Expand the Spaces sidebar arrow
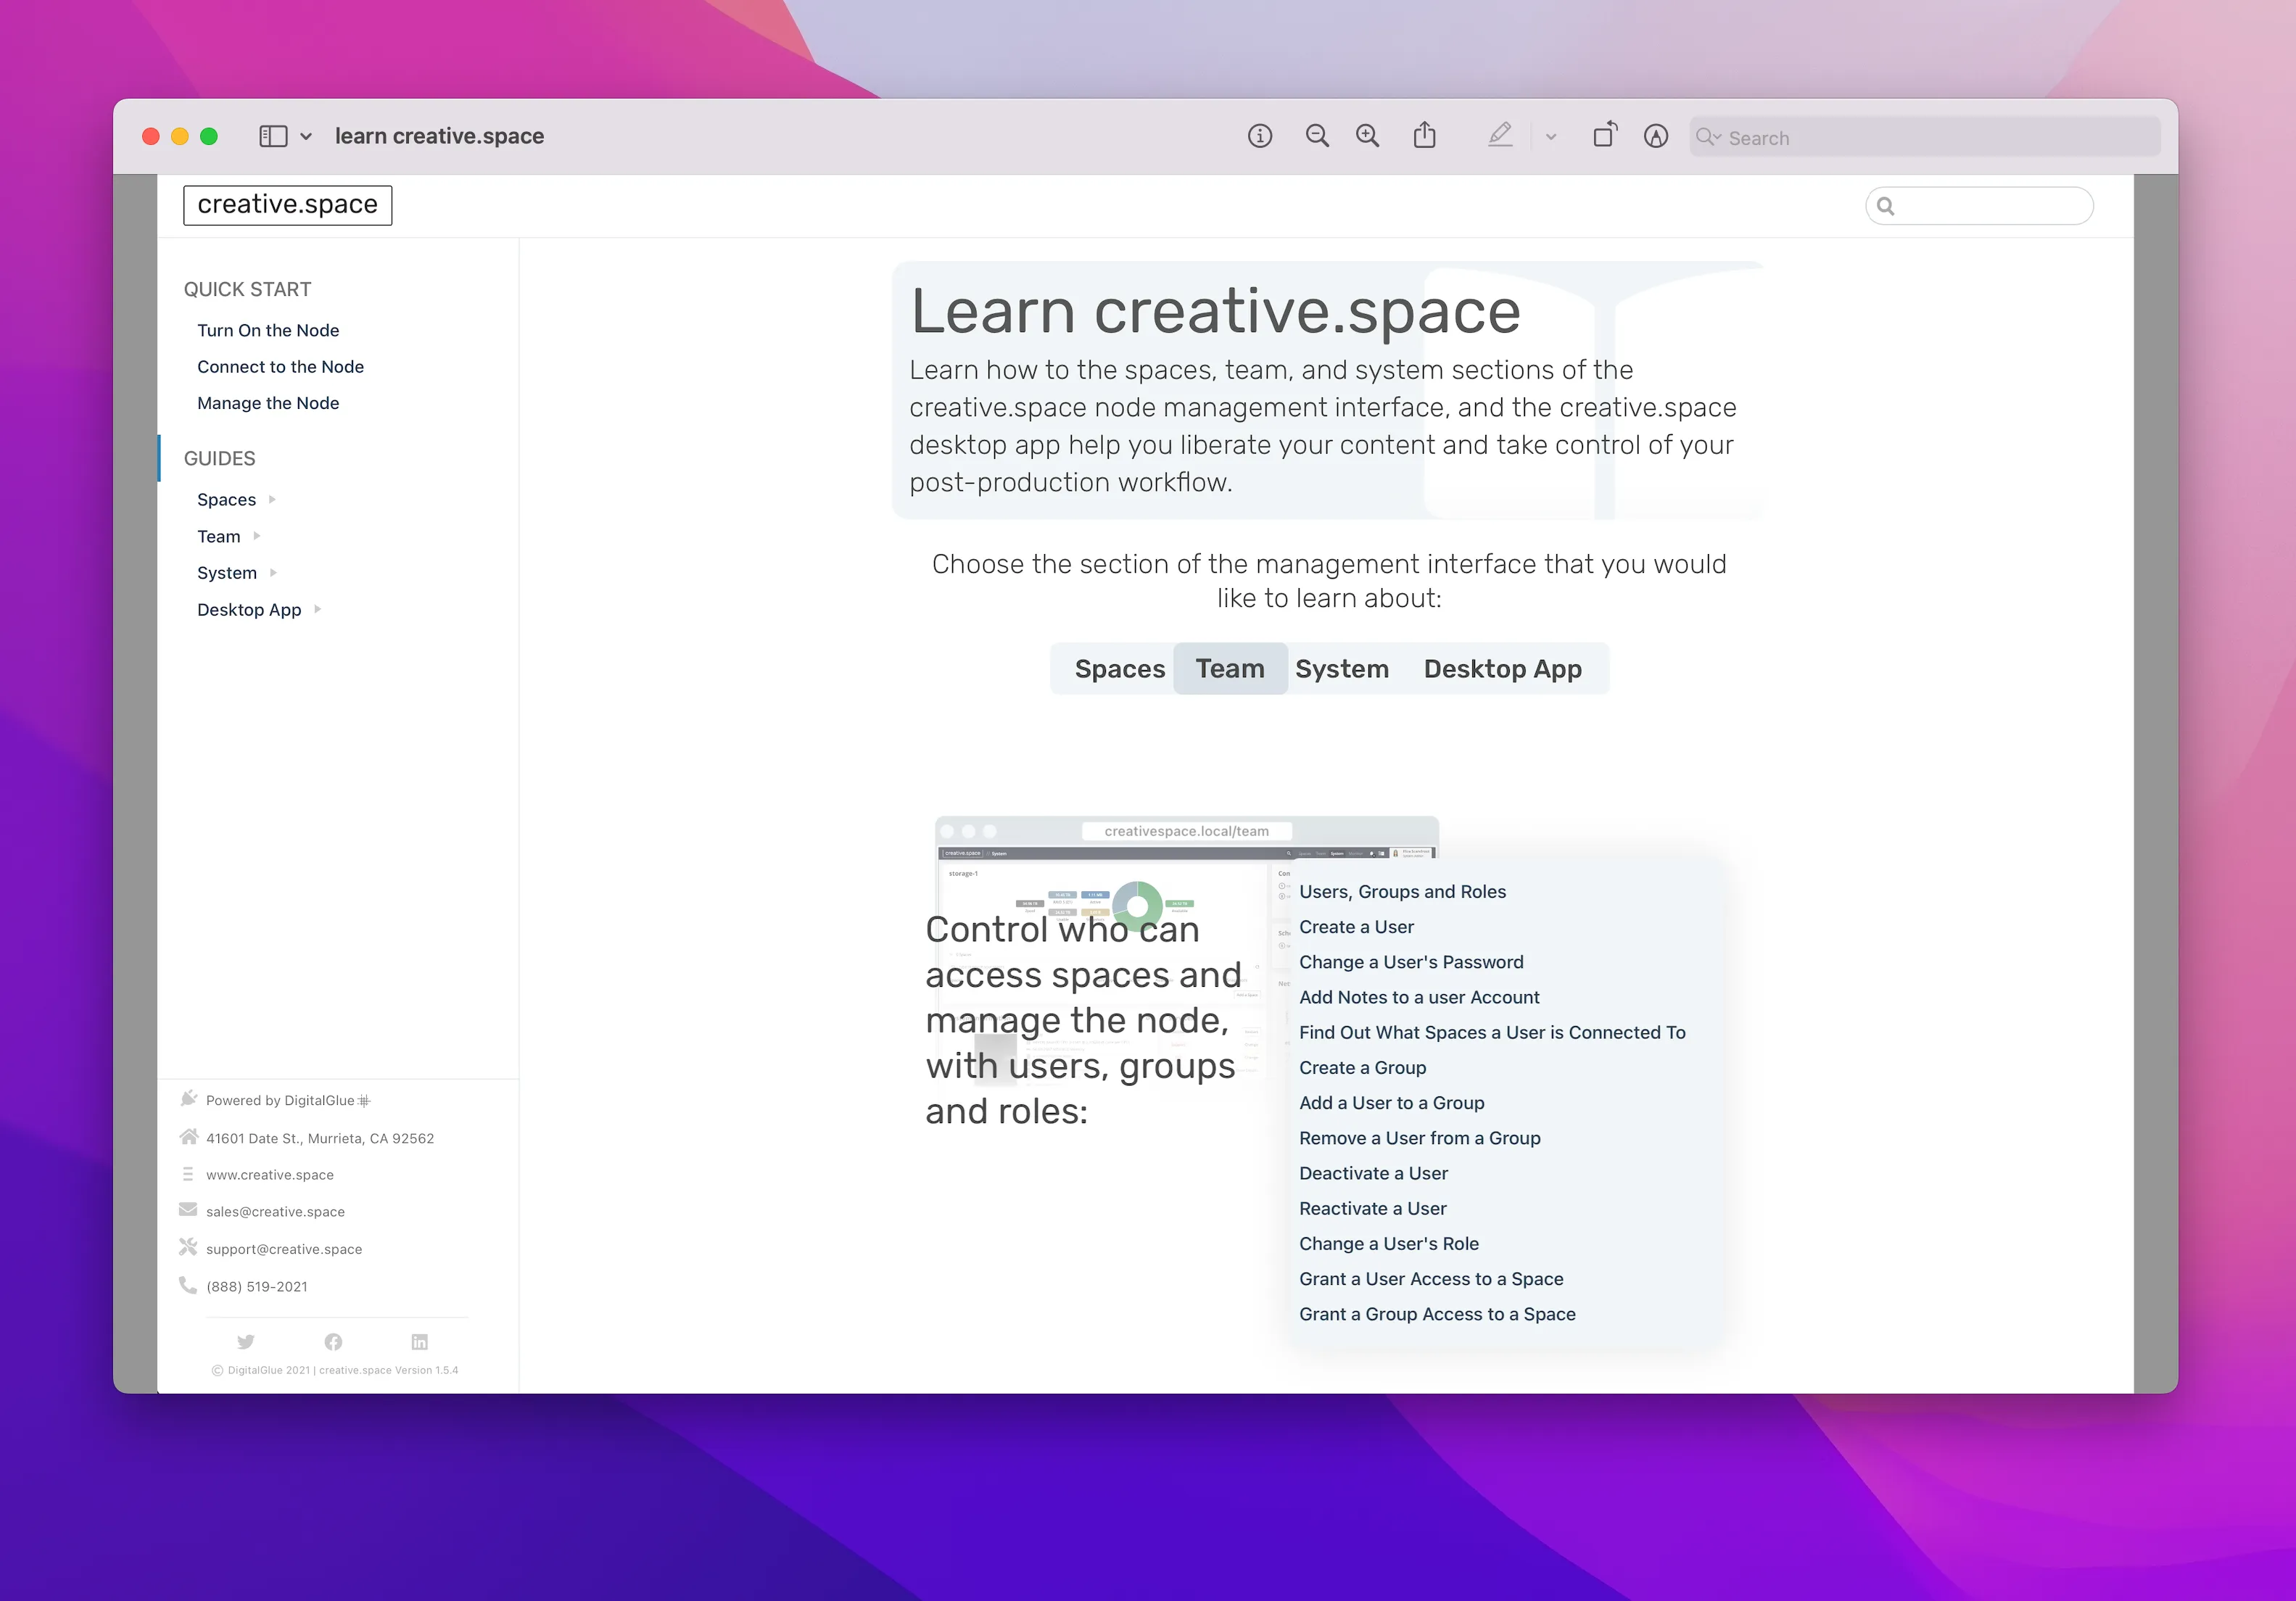2296x1601 pixels. click(272, 499)
